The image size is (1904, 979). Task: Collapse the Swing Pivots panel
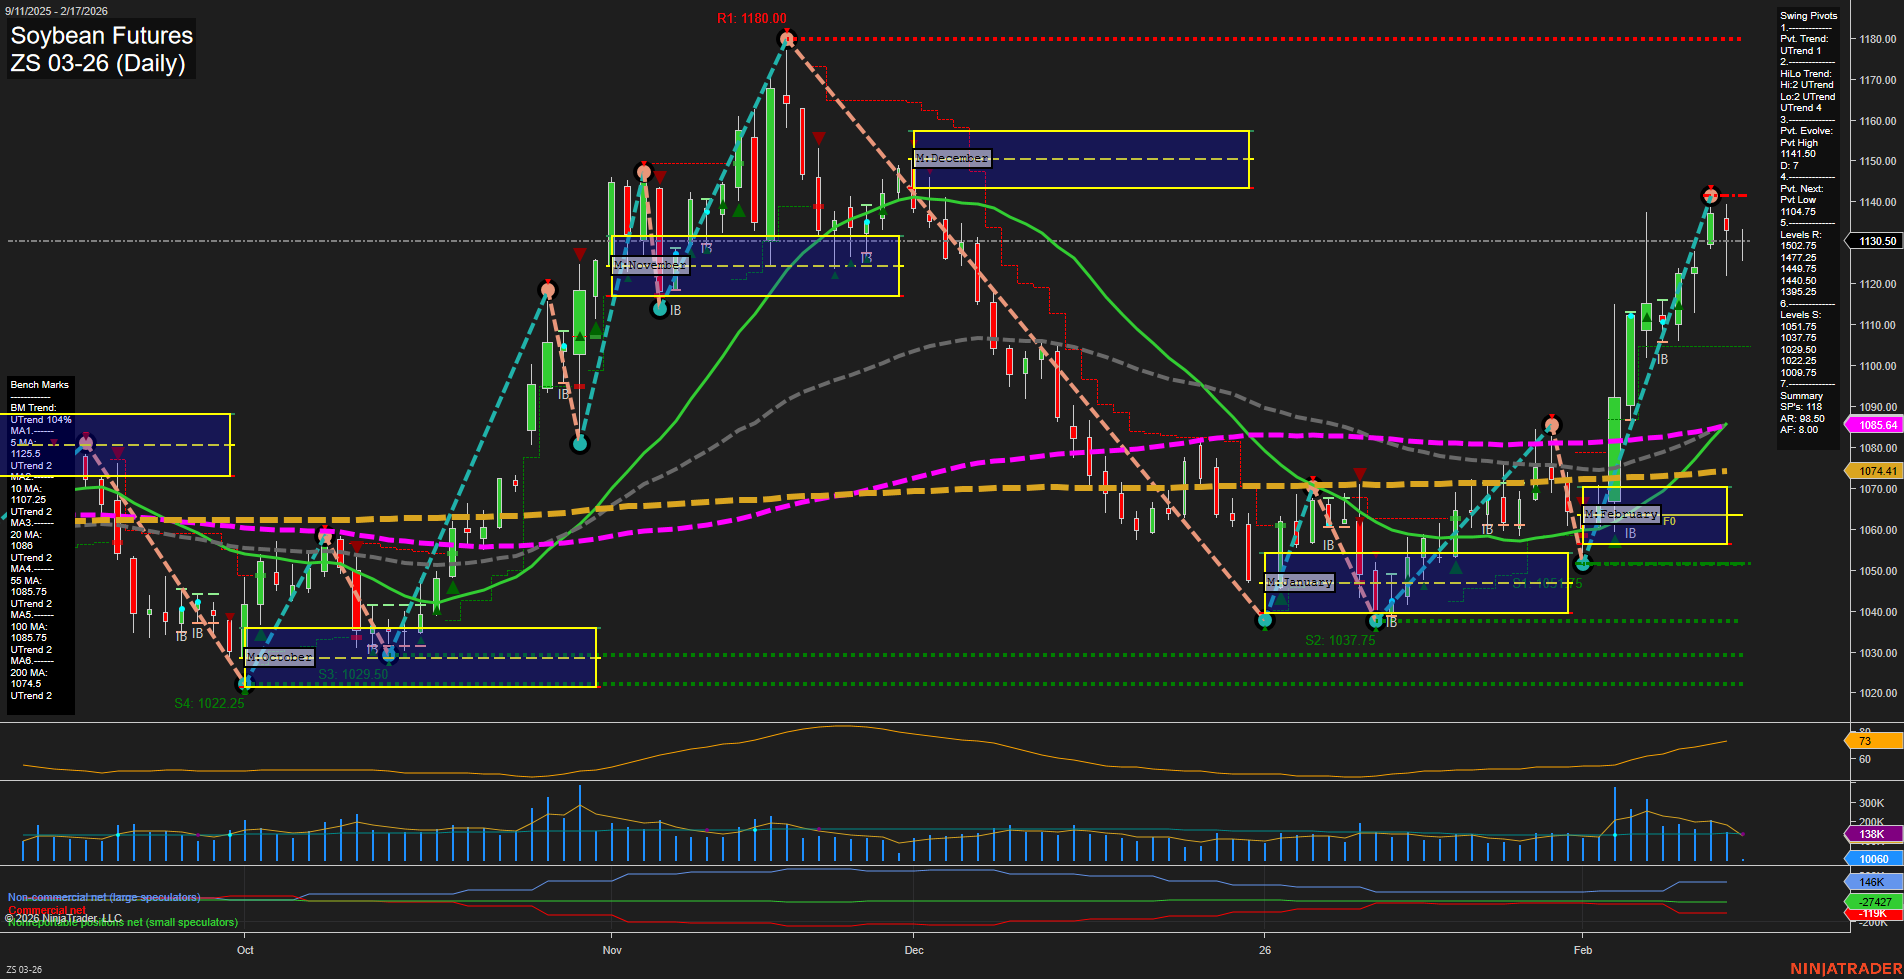(1808, 15)
